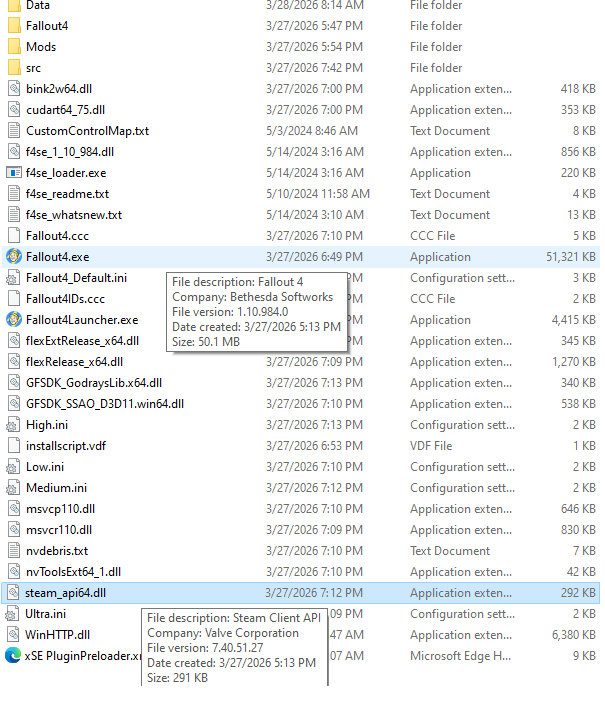This screenshot has width=605, height=705.
Task: Click the Low.ini settings file icon
Action: [13, 466]
